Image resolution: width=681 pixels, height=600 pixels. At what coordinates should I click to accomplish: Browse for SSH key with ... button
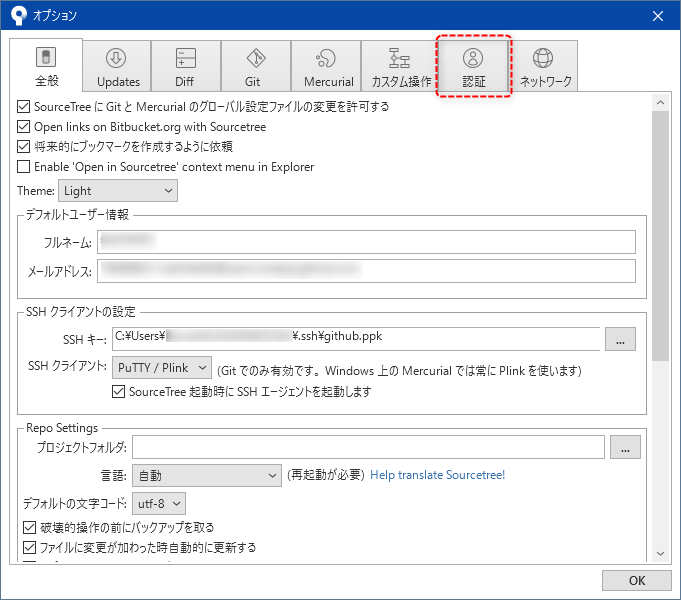(620, 339)
